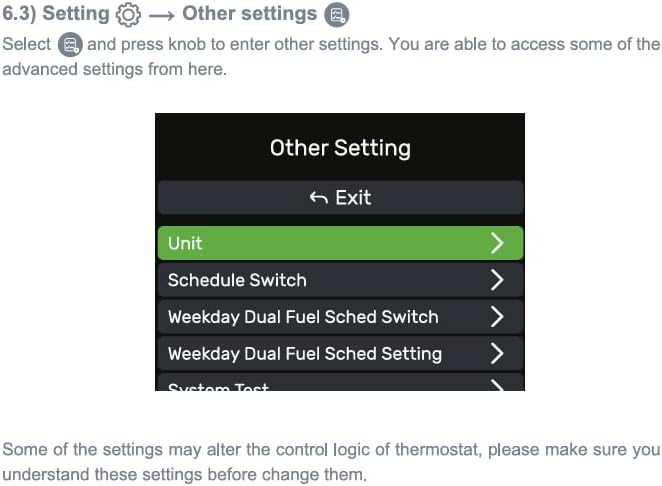Expand Weekday Dual Fuel Sched Setting chevron

pos(497,353)
